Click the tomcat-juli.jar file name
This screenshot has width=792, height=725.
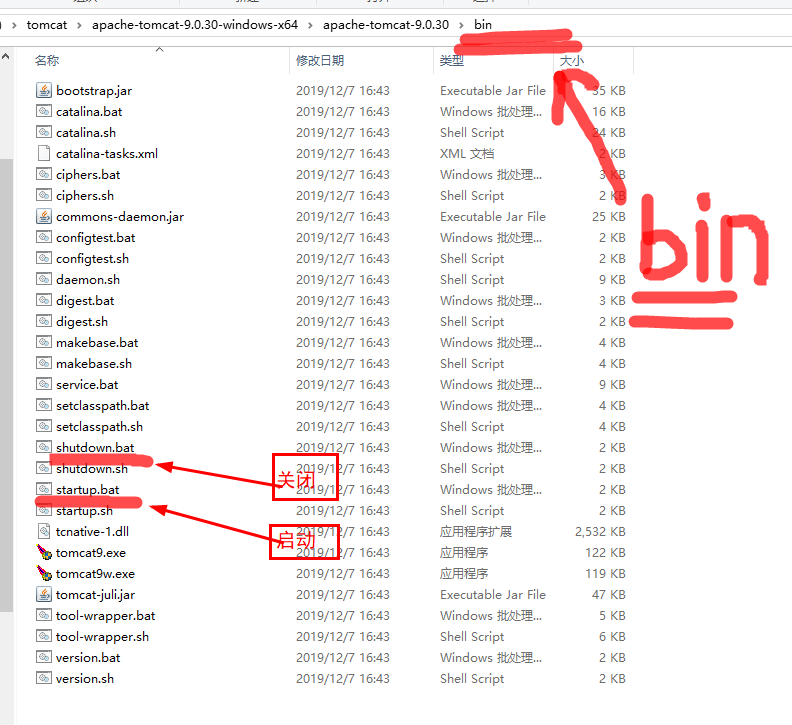tap(95, 595)
